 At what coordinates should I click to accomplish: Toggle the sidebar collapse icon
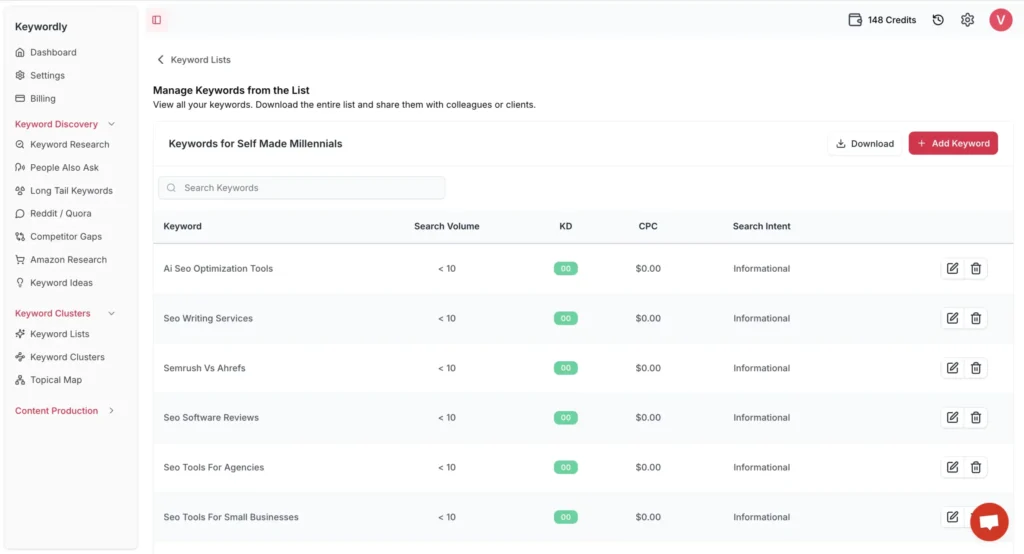(x=157, y=20)
